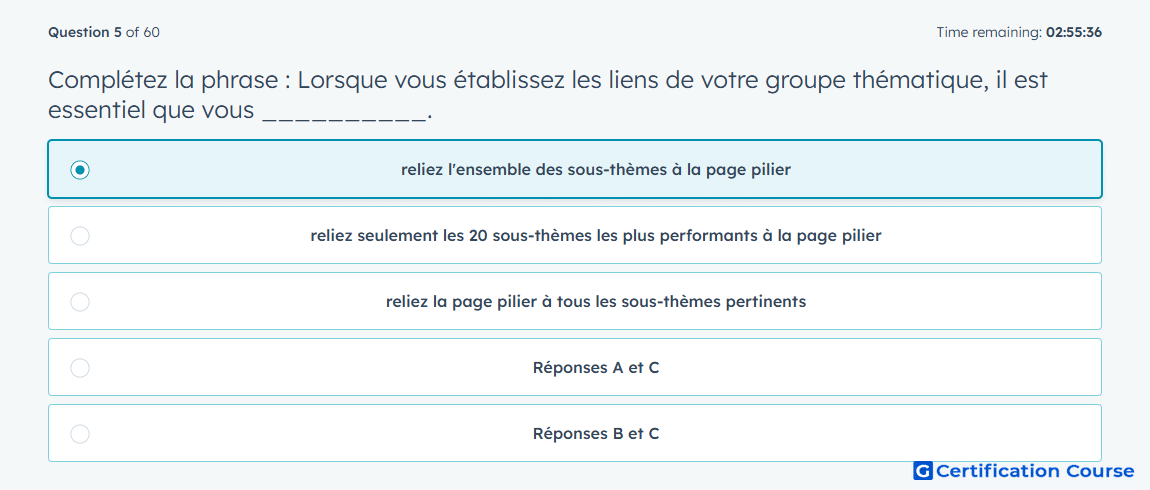Viewport: 1150px width, 490px height.
Task: Select radio for '20 sous-thèmes les plus performants'
Action: [80, 236]
